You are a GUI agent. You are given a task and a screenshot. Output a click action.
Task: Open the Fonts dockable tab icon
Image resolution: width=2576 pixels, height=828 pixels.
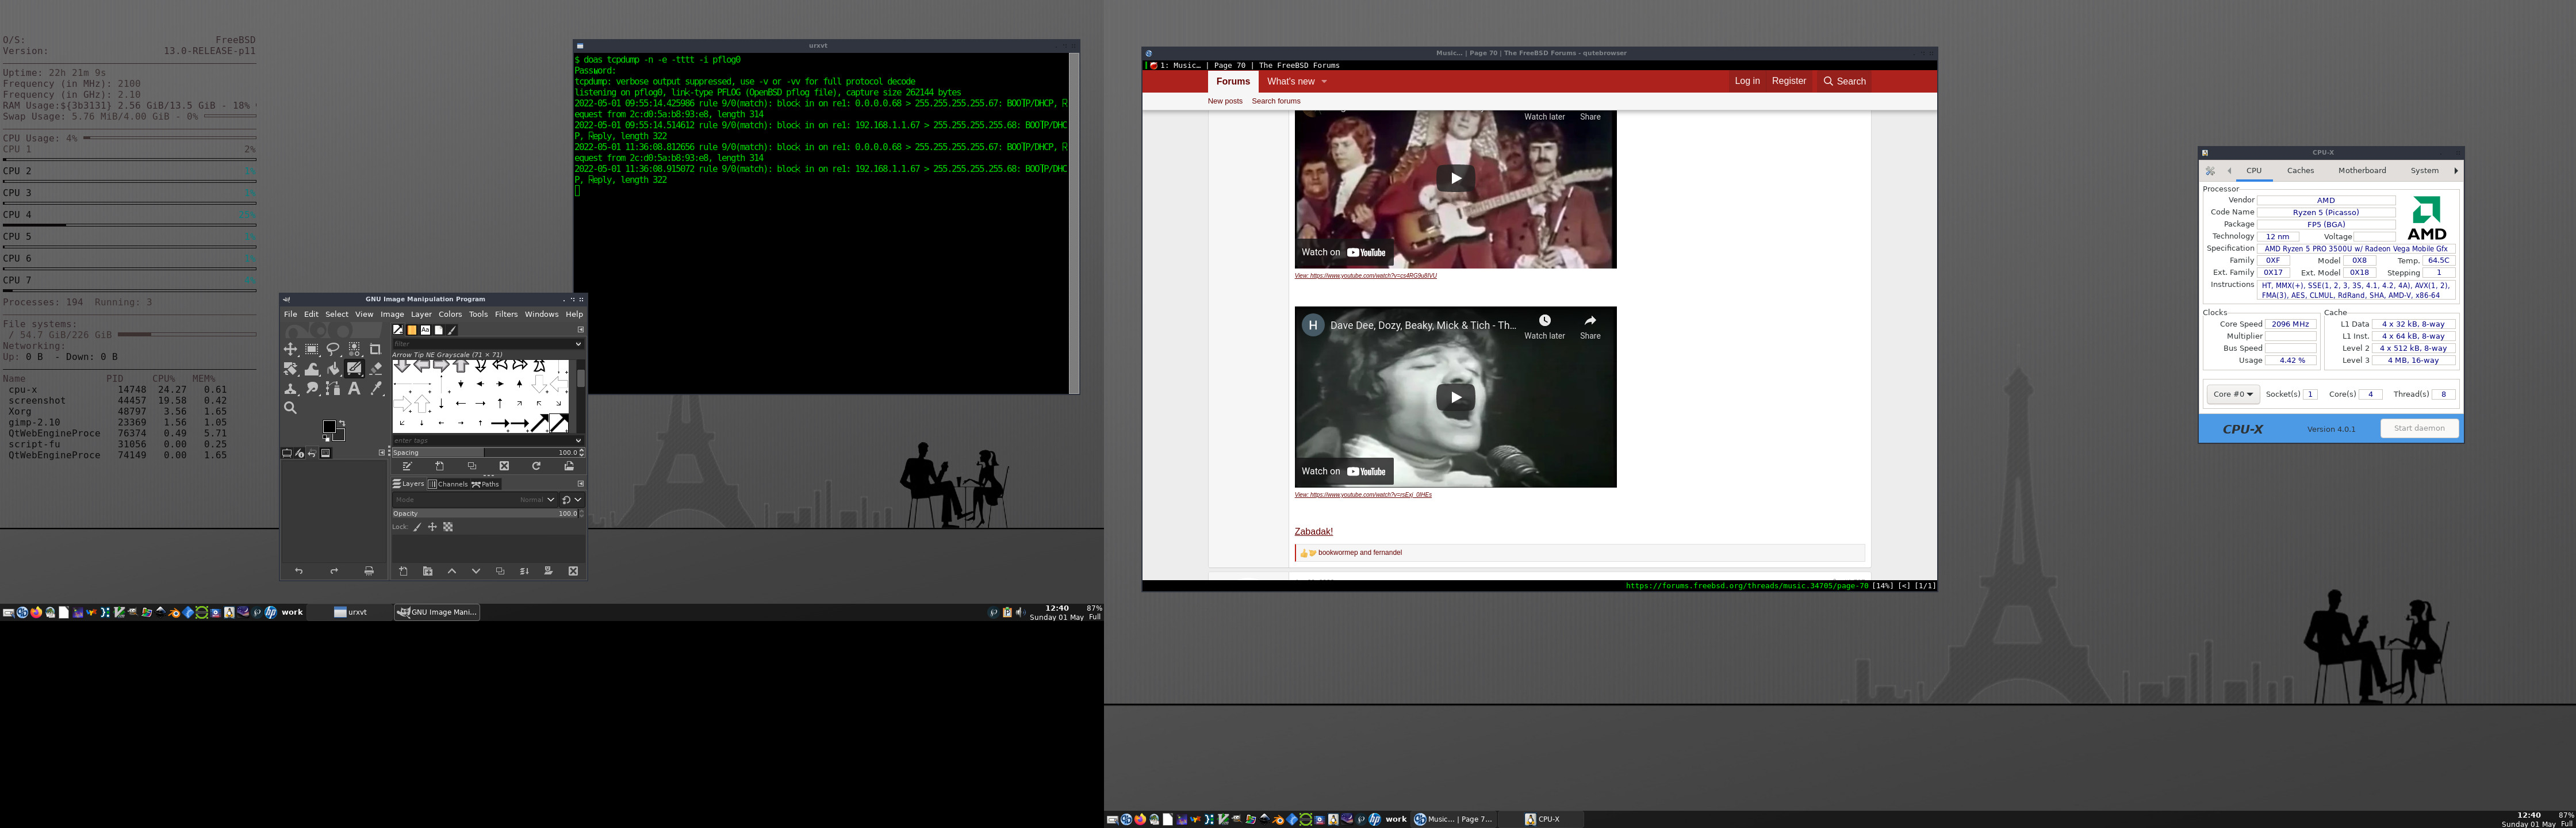(x=425, y=330)
